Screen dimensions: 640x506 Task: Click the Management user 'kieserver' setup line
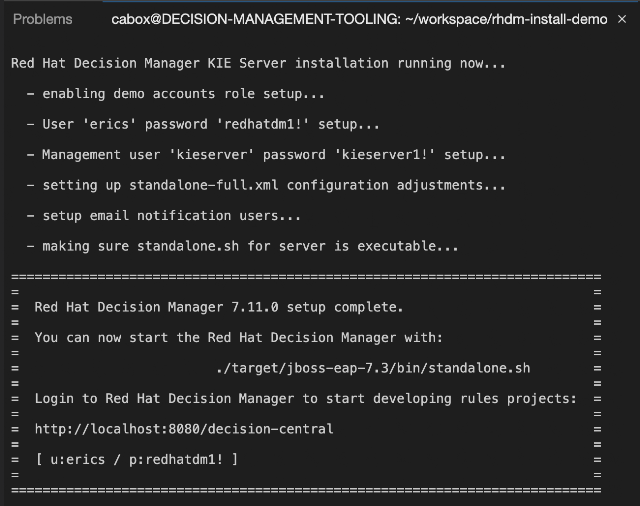(266, 155)
